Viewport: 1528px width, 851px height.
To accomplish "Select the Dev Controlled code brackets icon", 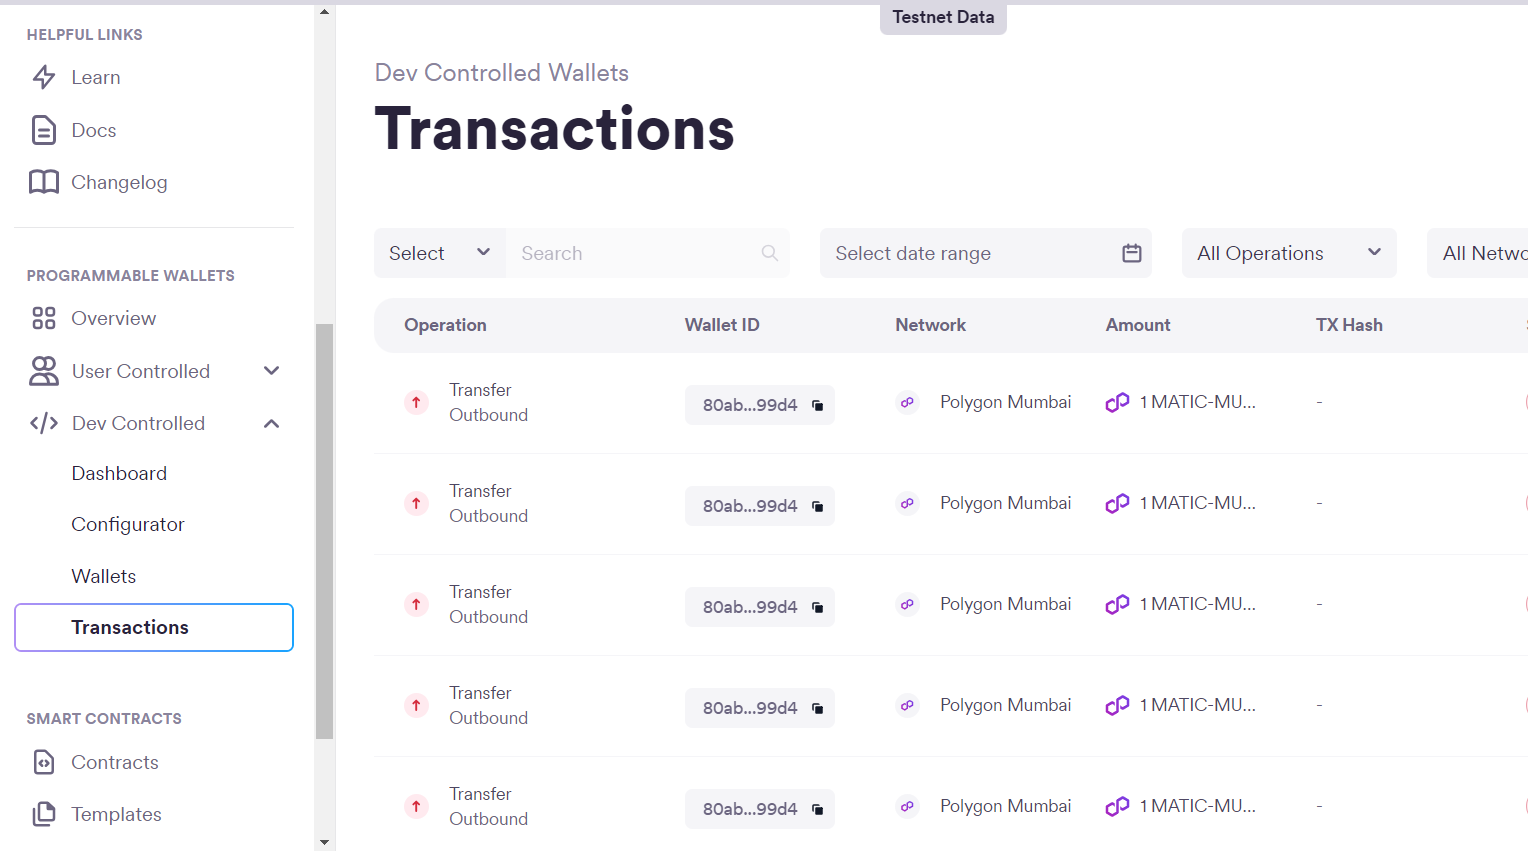I will (42, 423).
